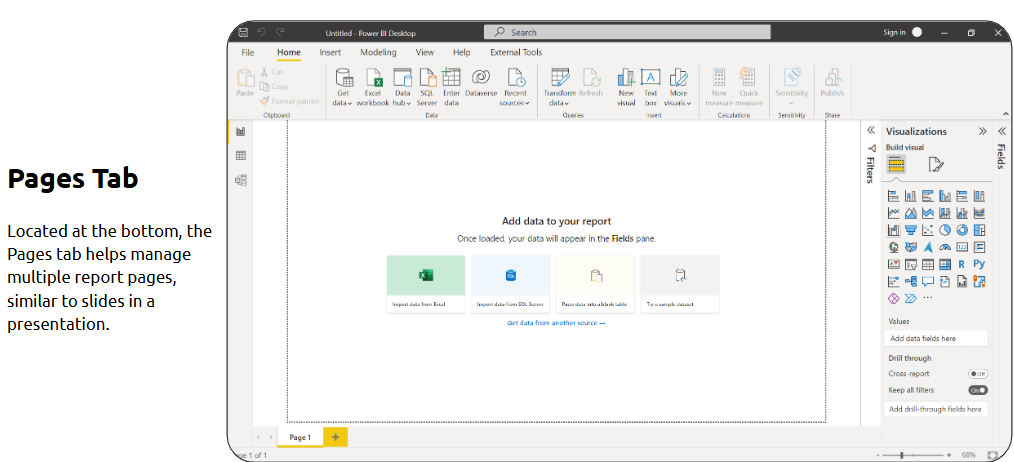1014x462 pixels.
Task: Select Card (123) visual
Action: point(962,247)
